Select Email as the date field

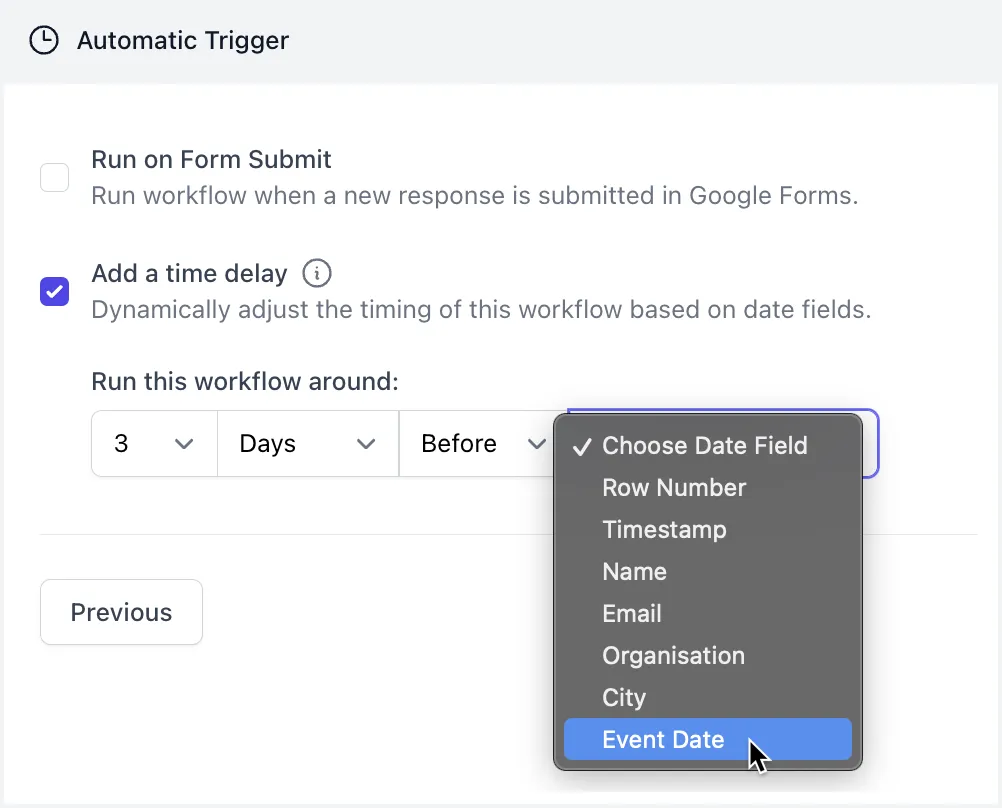631,613
